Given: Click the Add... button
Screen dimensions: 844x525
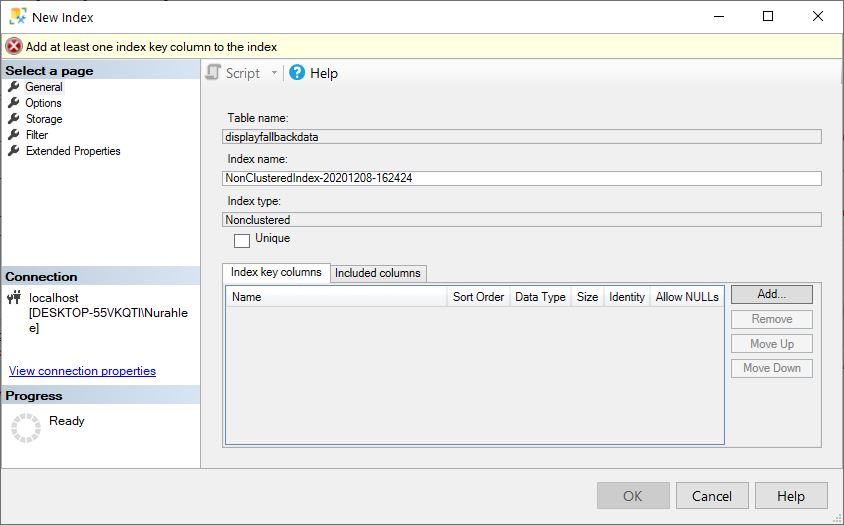Looking at the screenshot, I should (x=772, y=294).
